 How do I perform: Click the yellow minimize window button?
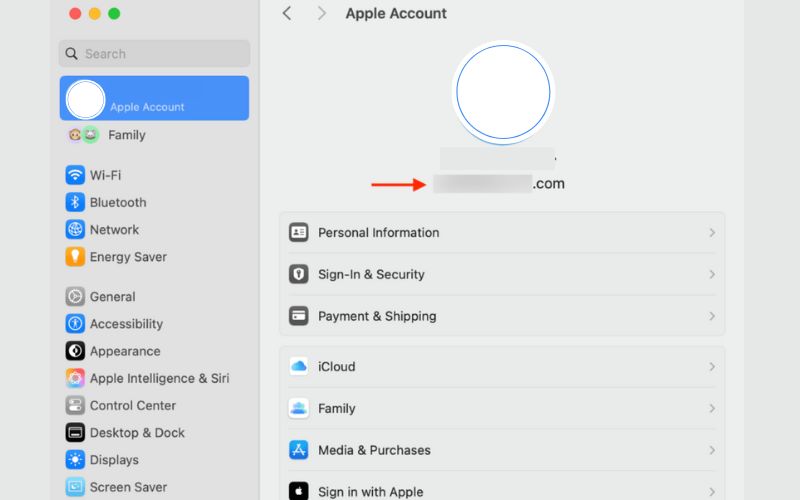coord(95,14)
